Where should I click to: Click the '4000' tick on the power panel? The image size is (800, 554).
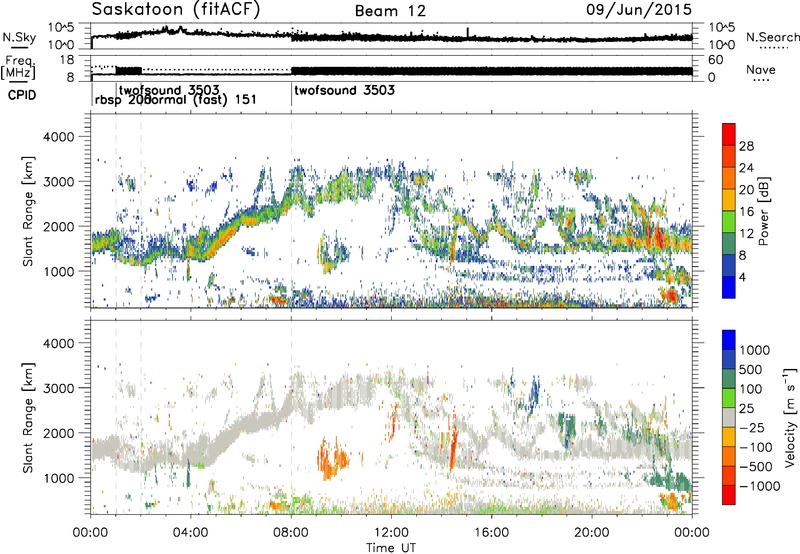point(58,137)
